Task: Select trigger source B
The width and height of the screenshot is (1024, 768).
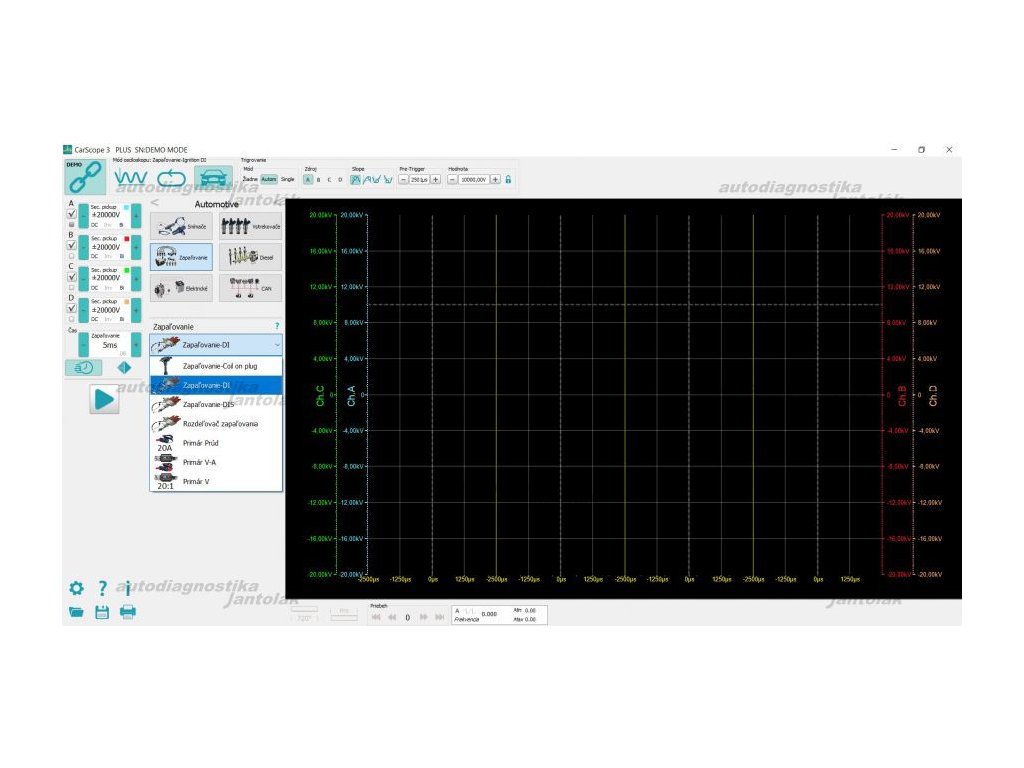Action: coord(319,180)
